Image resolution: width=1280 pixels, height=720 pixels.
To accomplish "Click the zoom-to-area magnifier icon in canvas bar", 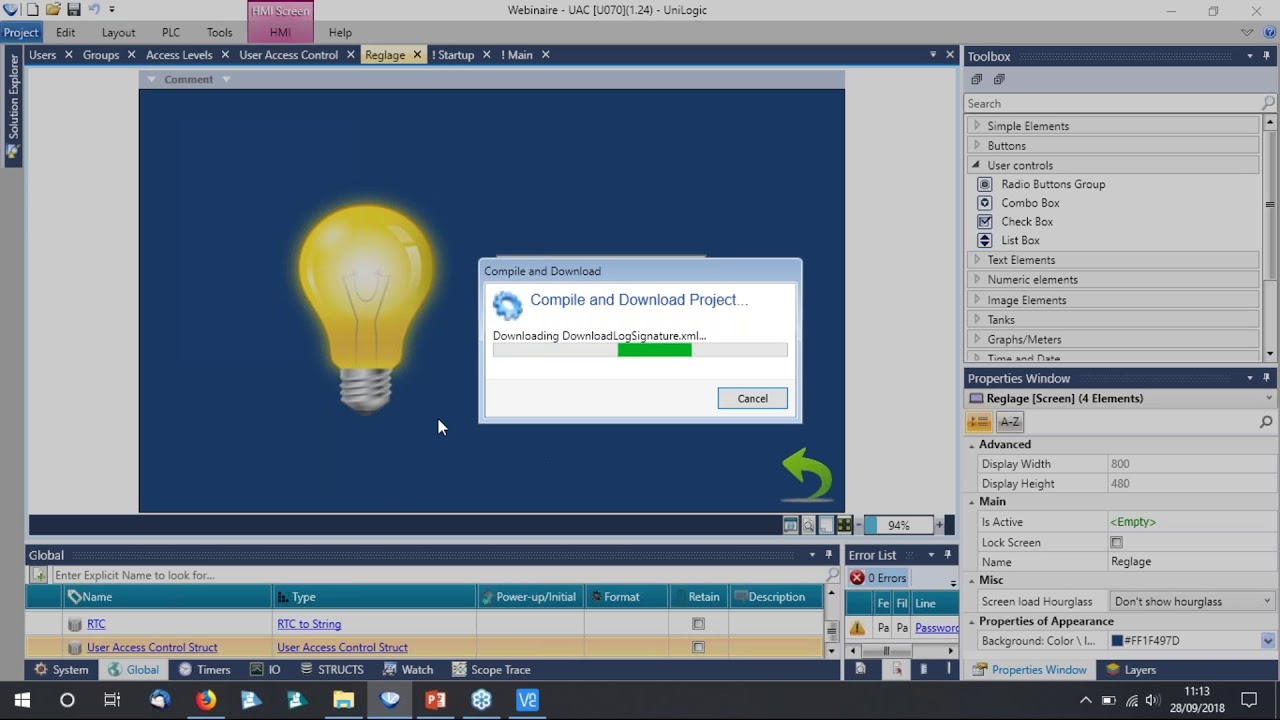I will click(808, 525).
